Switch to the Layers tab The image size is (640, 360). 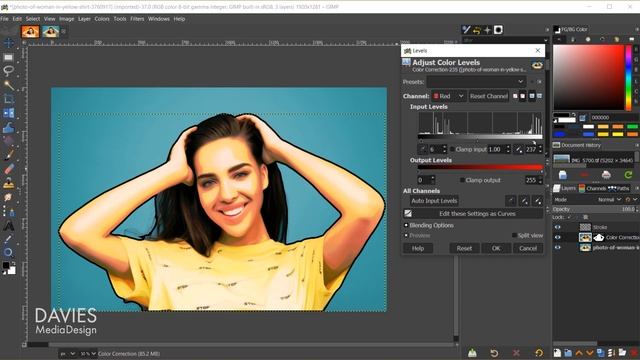point(565,188)
